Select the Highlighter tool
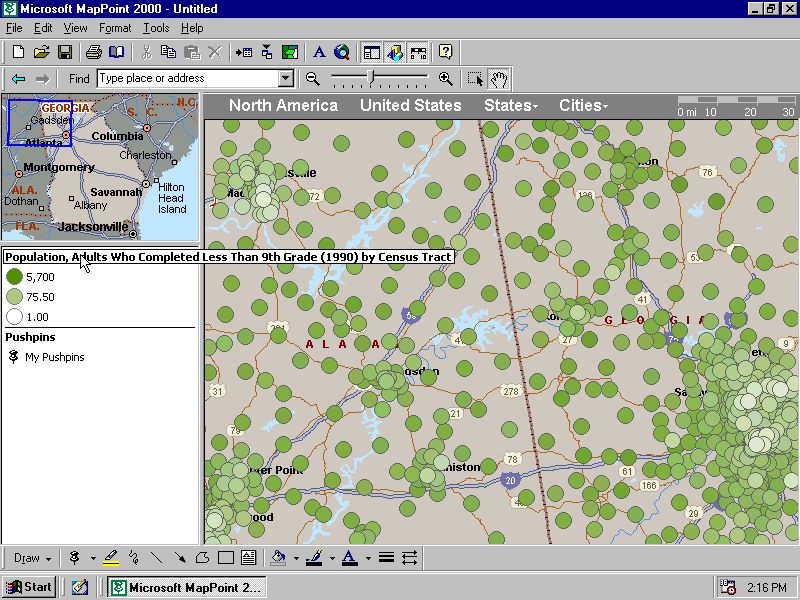 click(111, 558)
